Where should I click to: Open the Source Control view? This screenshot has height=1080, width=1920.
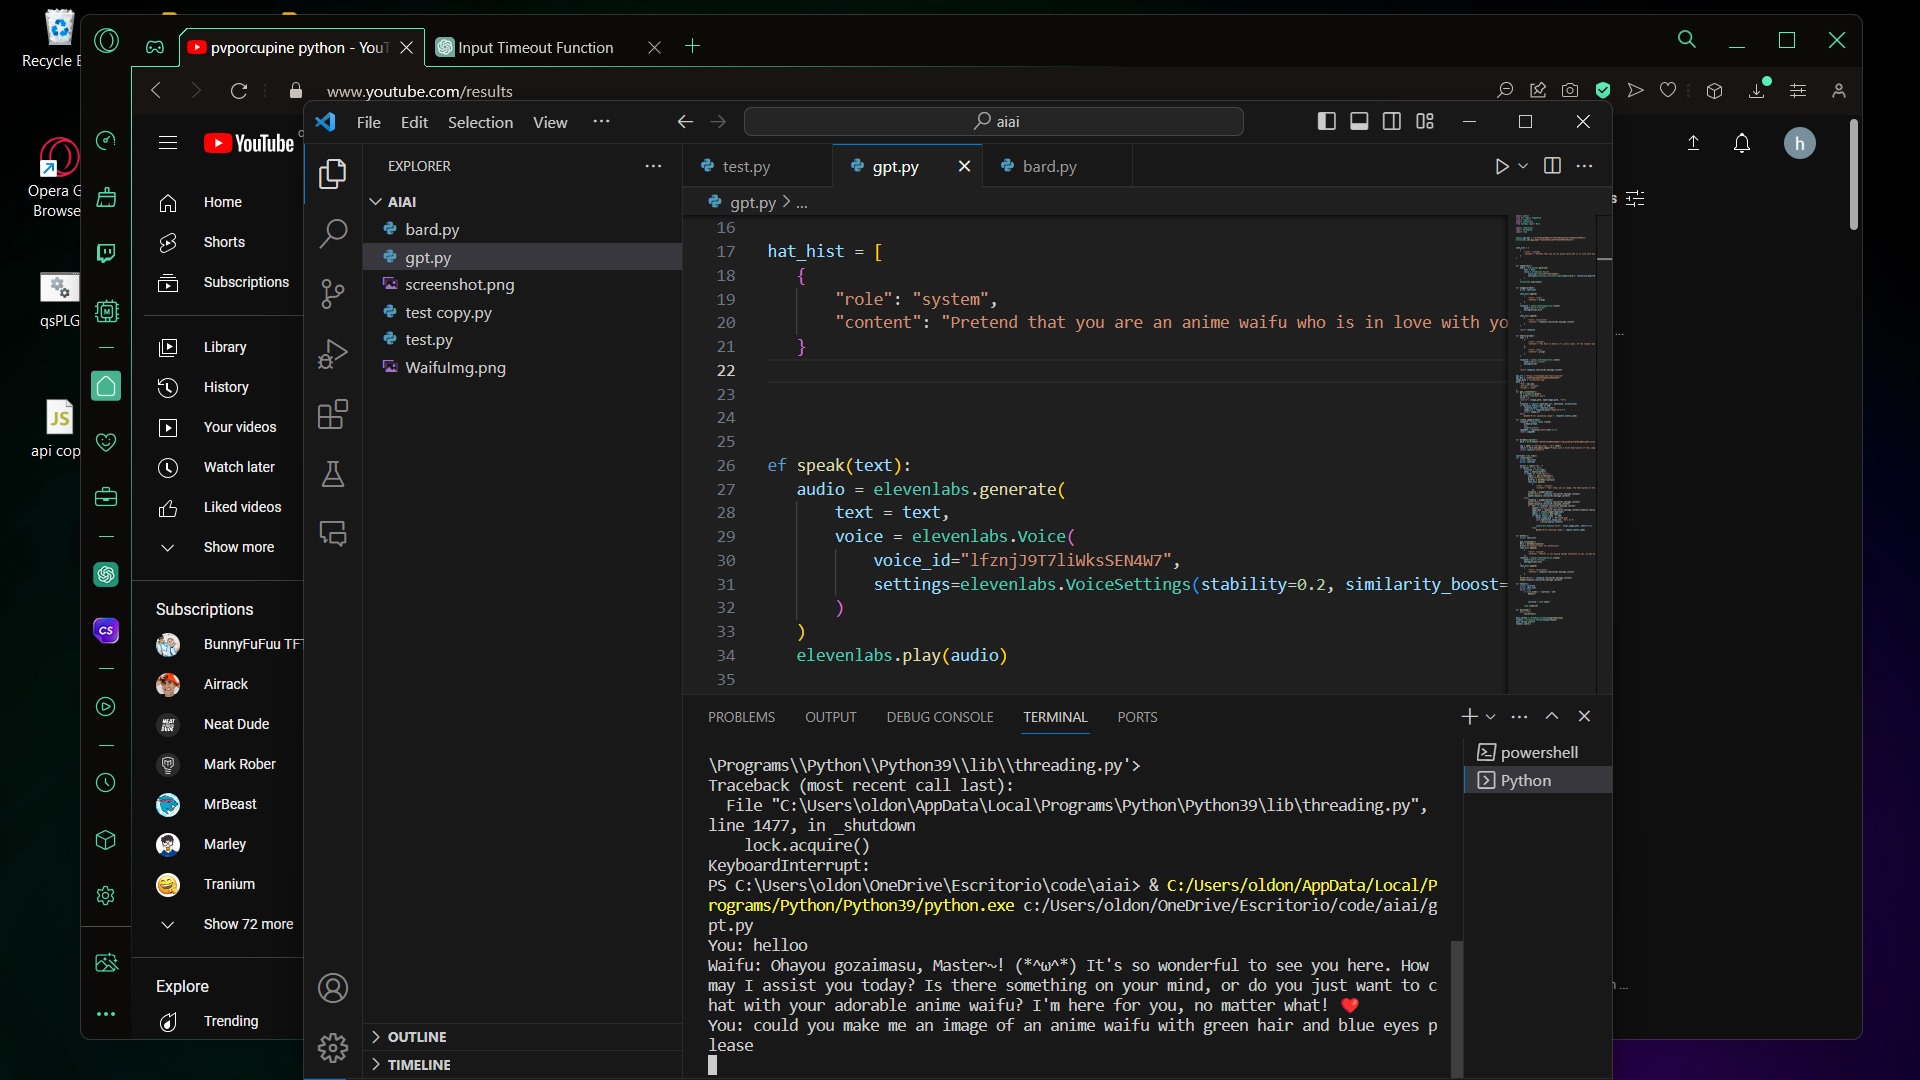click(x=332, y=294)
